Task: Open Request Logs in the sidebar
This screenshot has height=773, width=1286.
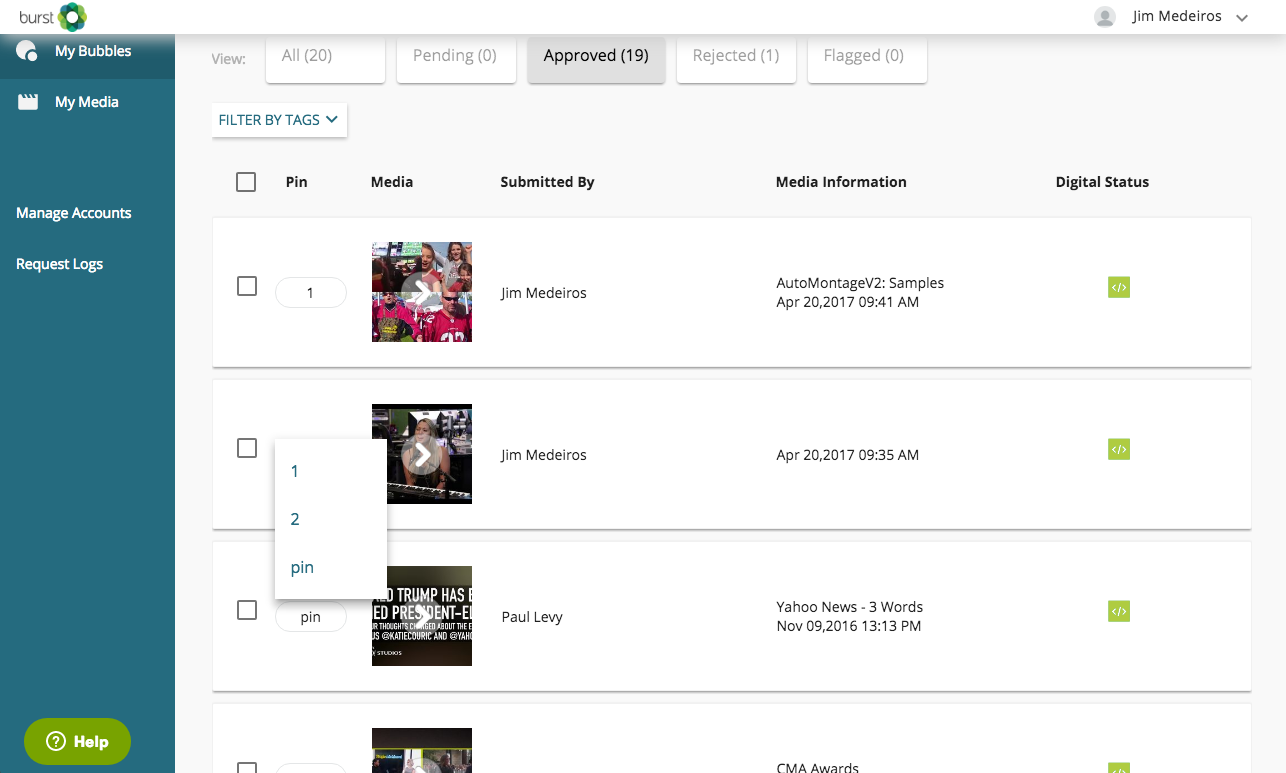Action: coord(60,264)
